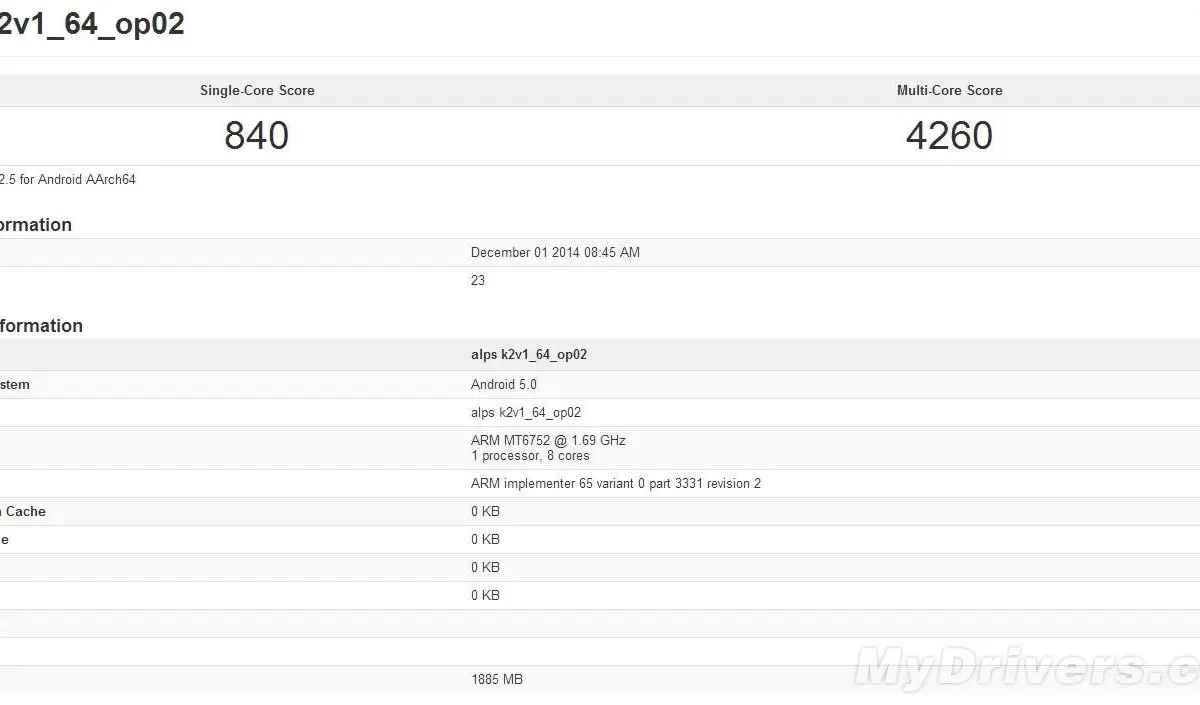1200x705 pixels.
Task: Click the non-bold 'alps k2v1_64_op02' model value
Action: [526, 413]
